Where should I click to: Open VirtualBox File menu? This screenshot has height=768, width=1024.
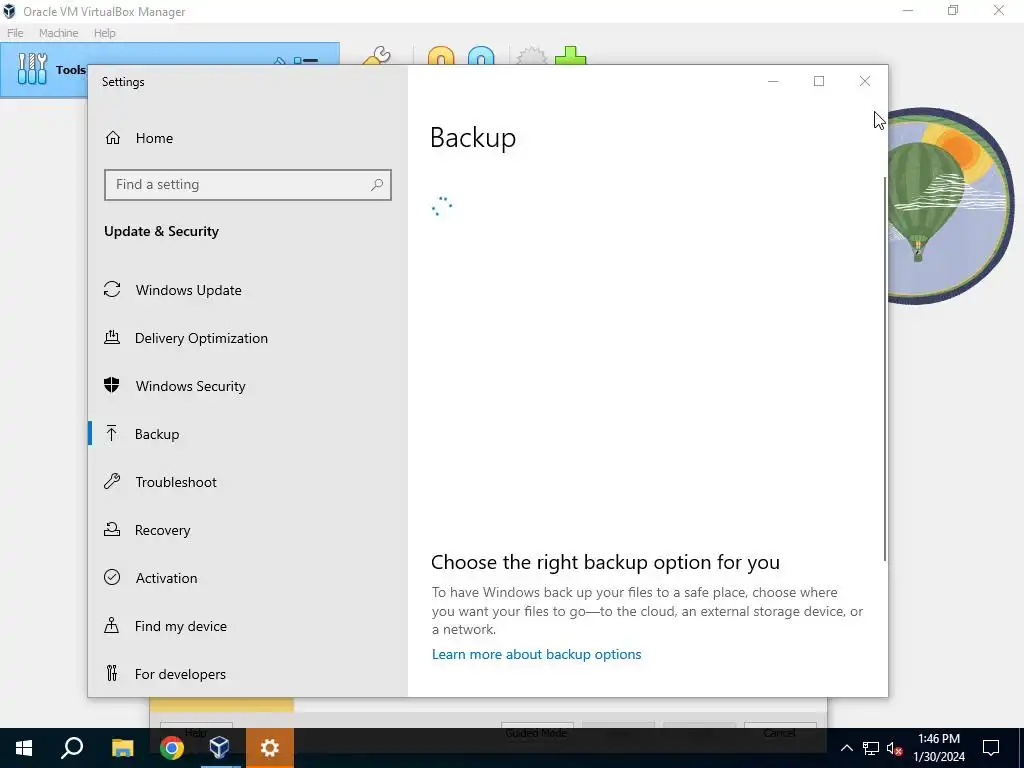(15, 33)
